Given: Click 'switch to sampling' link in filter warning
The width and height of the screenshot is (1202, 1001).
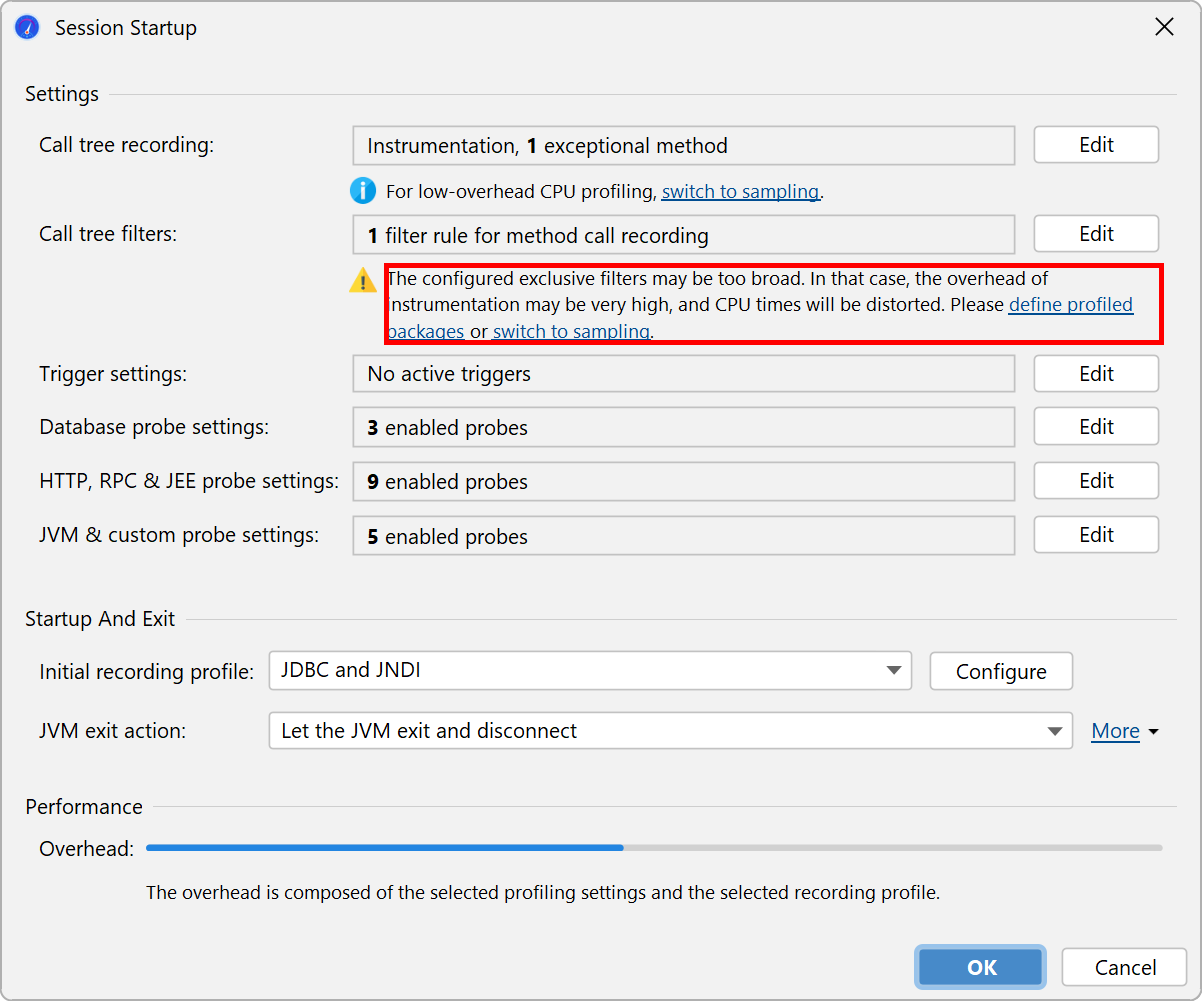Looking at the screenshot, I should 571,331.
